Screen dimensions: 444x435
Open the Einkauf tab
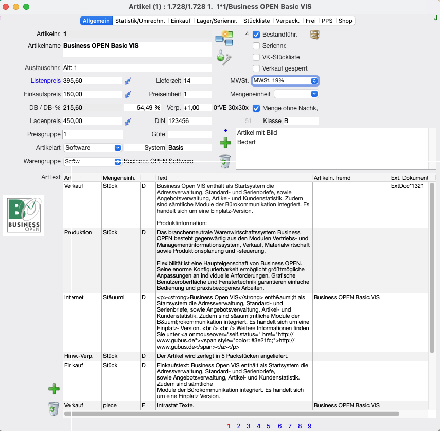(180, 21)
